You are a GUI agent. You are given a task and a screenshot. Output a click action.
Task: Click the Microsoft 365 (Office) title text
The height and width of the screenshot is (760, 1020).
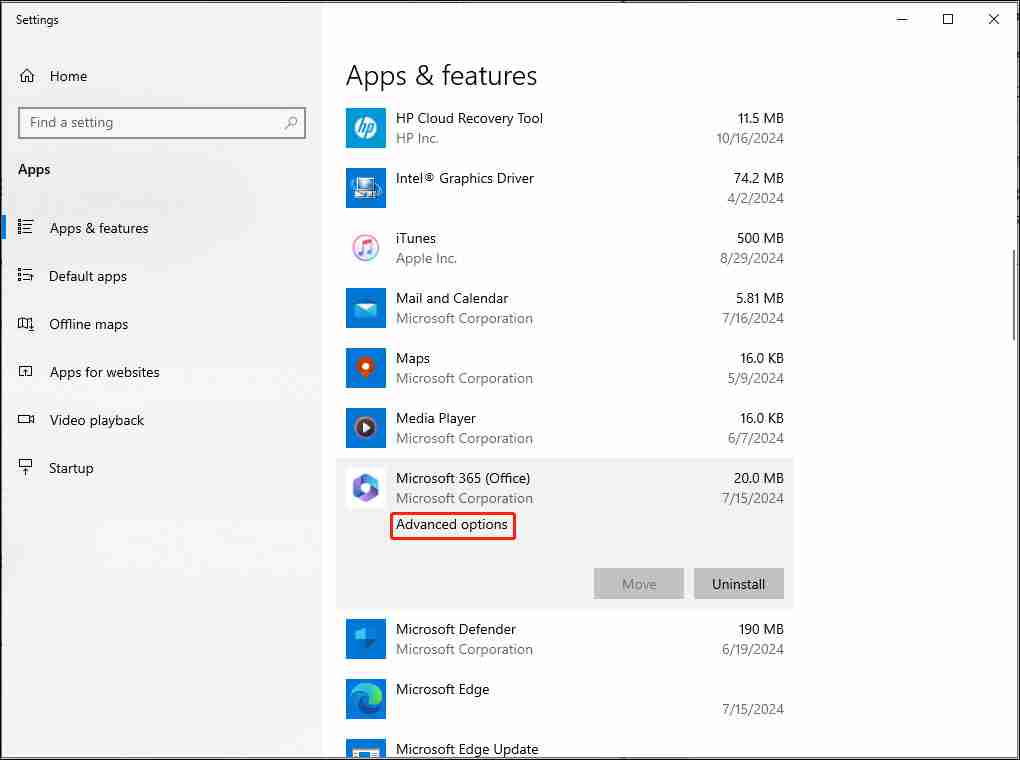pos(463,478)
